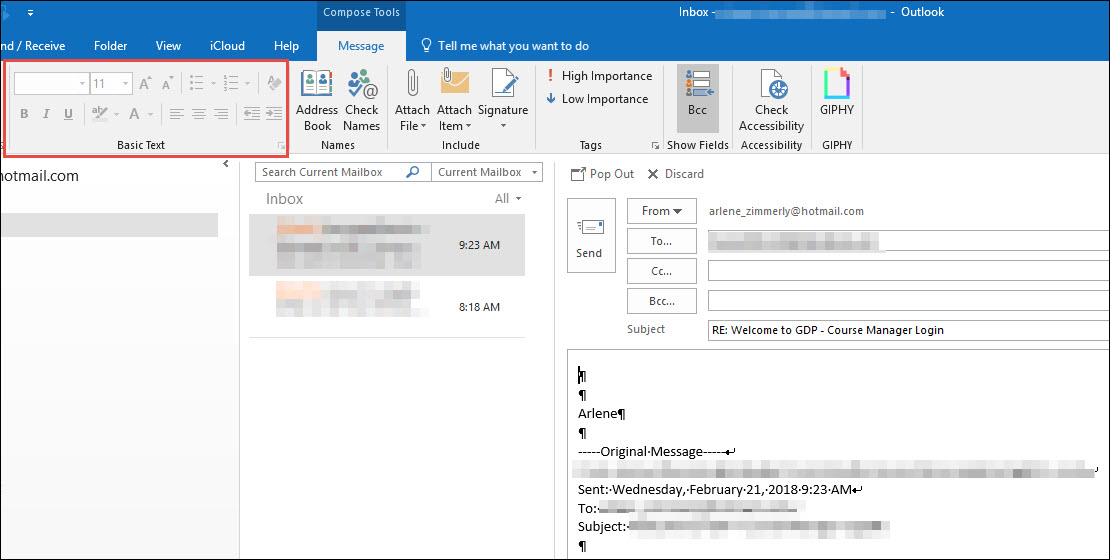This screenshot has width=1110, height=560.
Task: Open the GIPHY add-in
Action: point(837,93)
